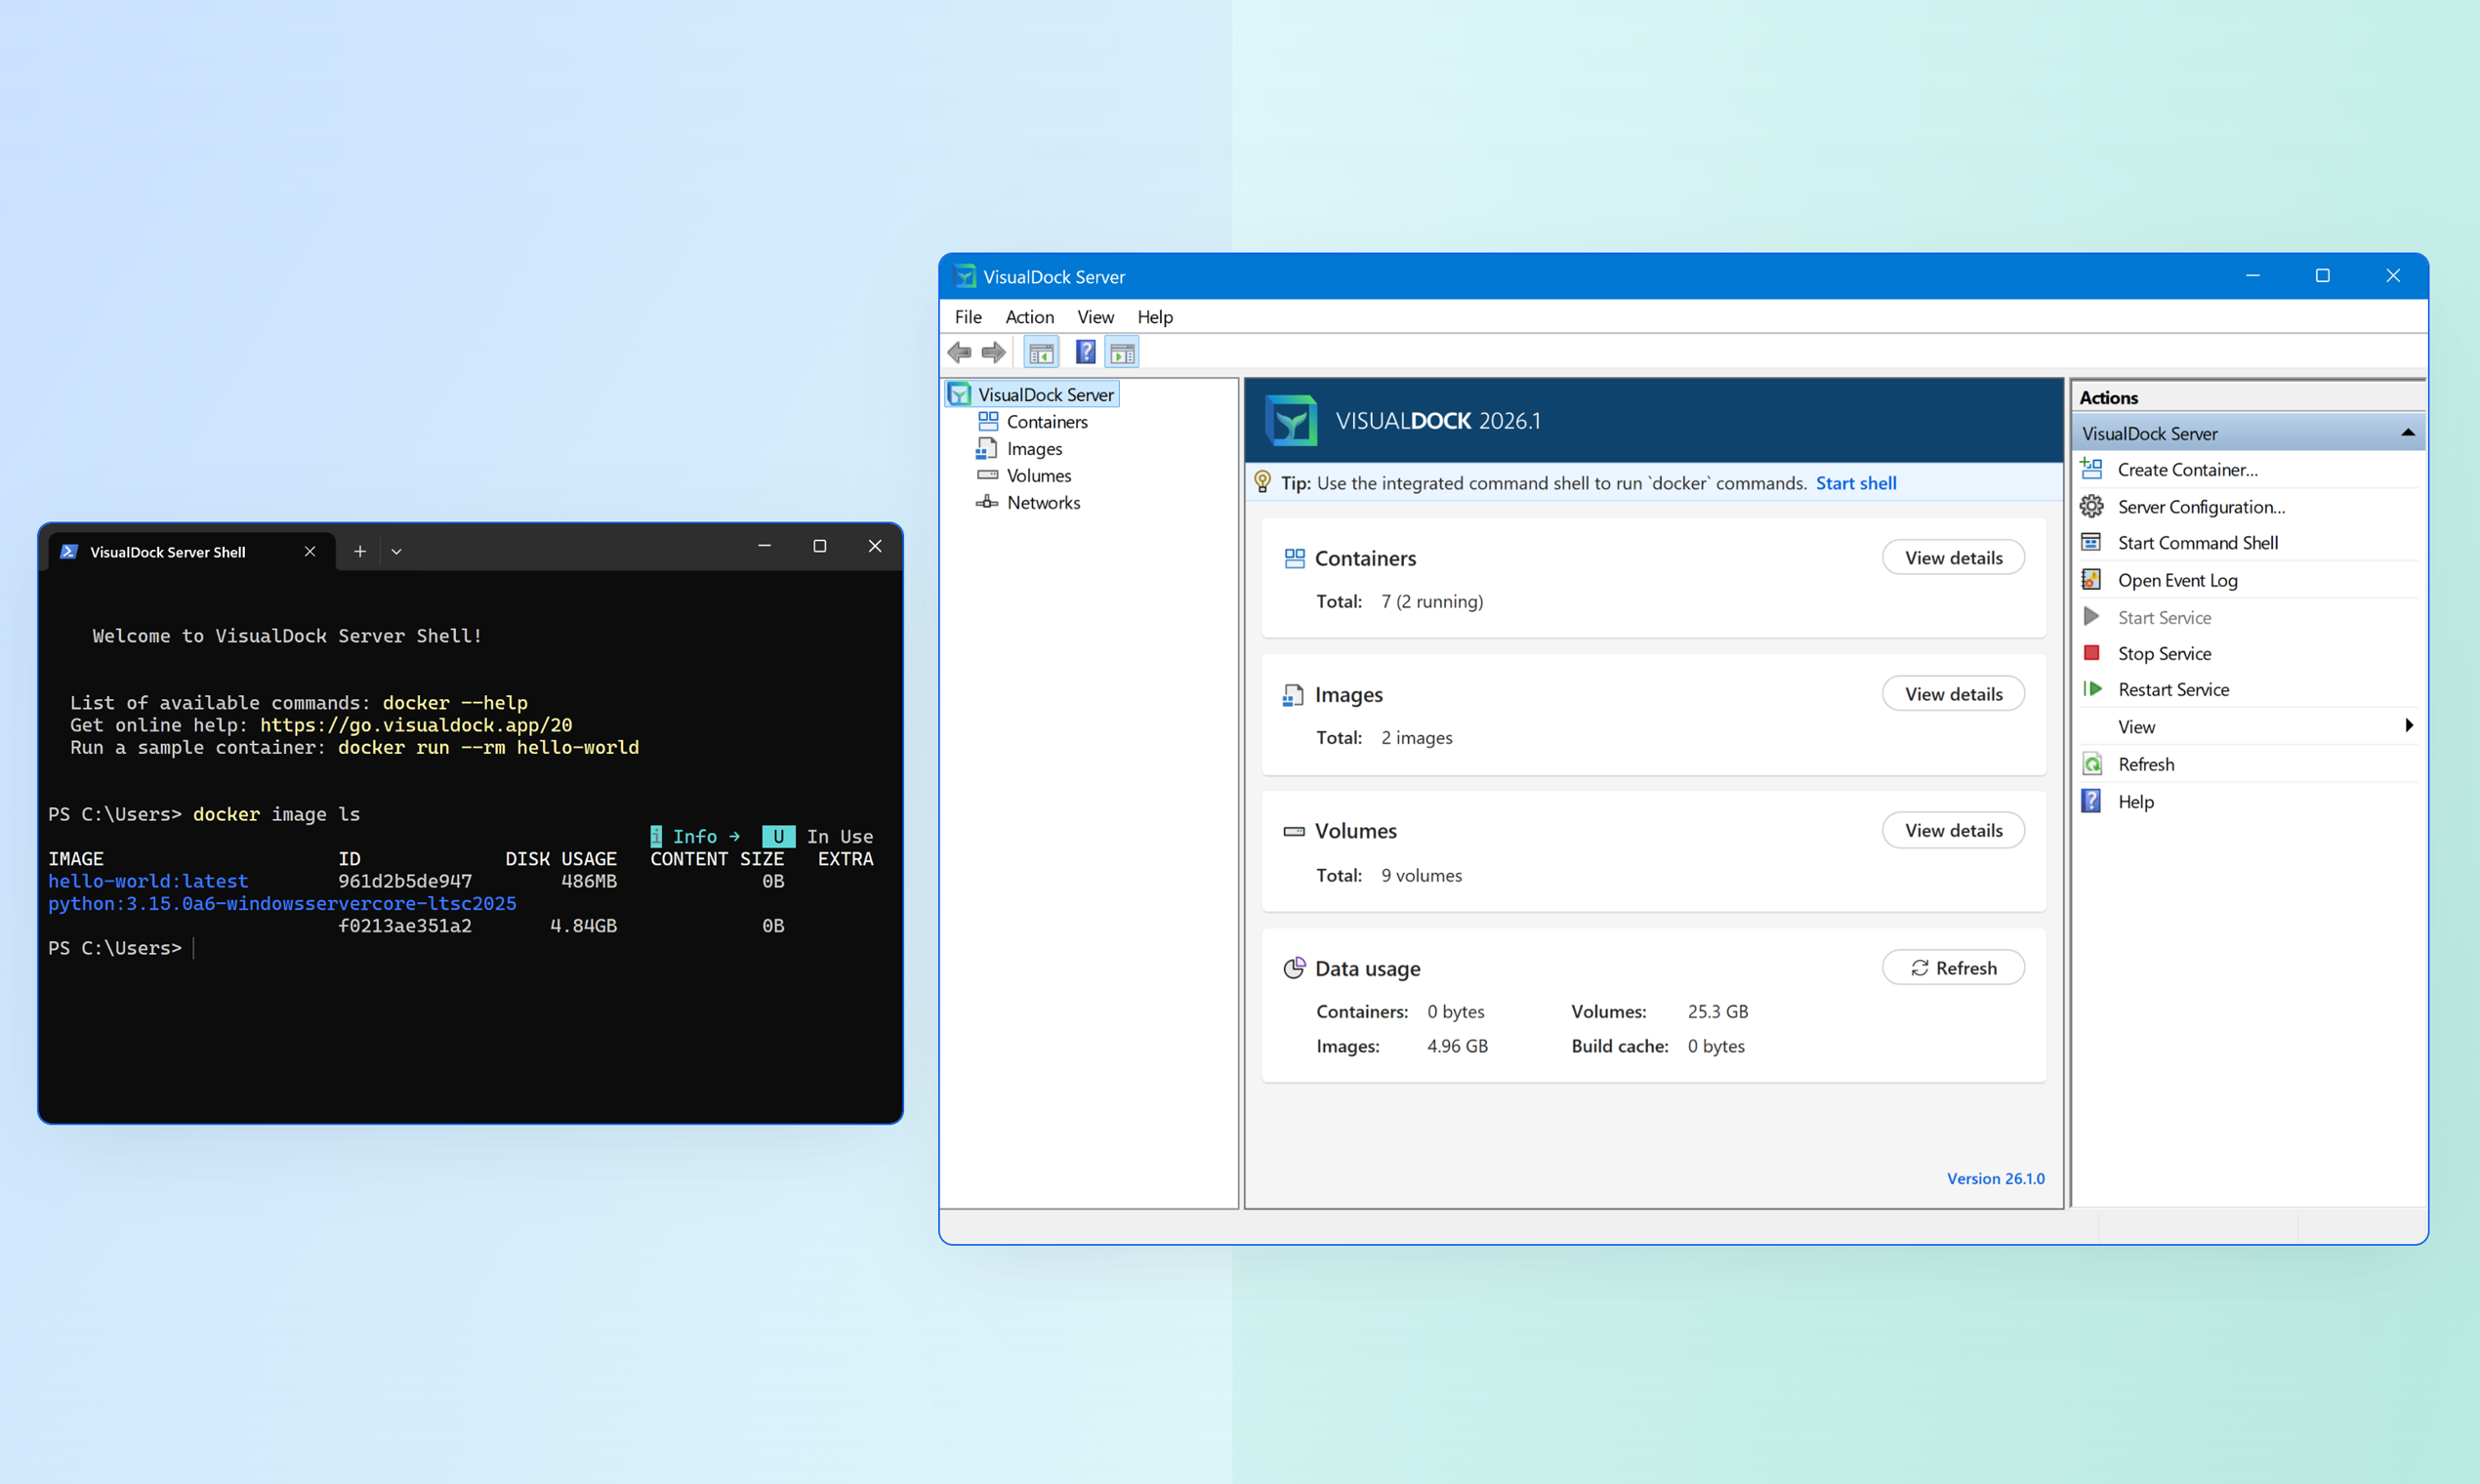The image size is (2480, 1484).
Task: Open Event Log using its notebook icon
Action: [2092, 579]
